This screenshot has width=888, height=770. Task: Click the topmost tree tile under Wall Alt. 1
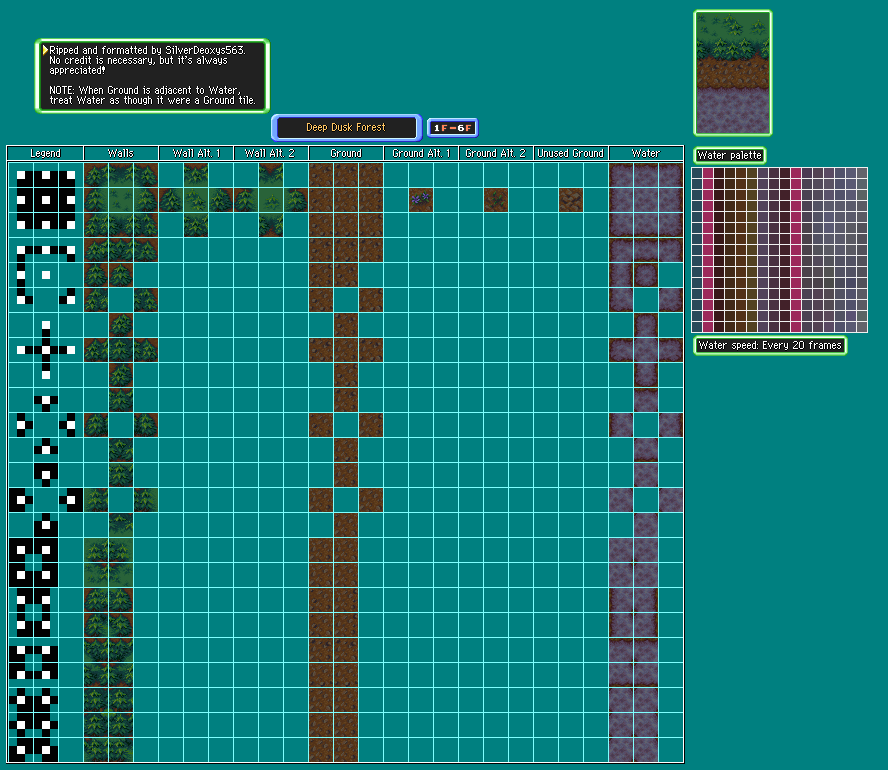coord(196,175)
